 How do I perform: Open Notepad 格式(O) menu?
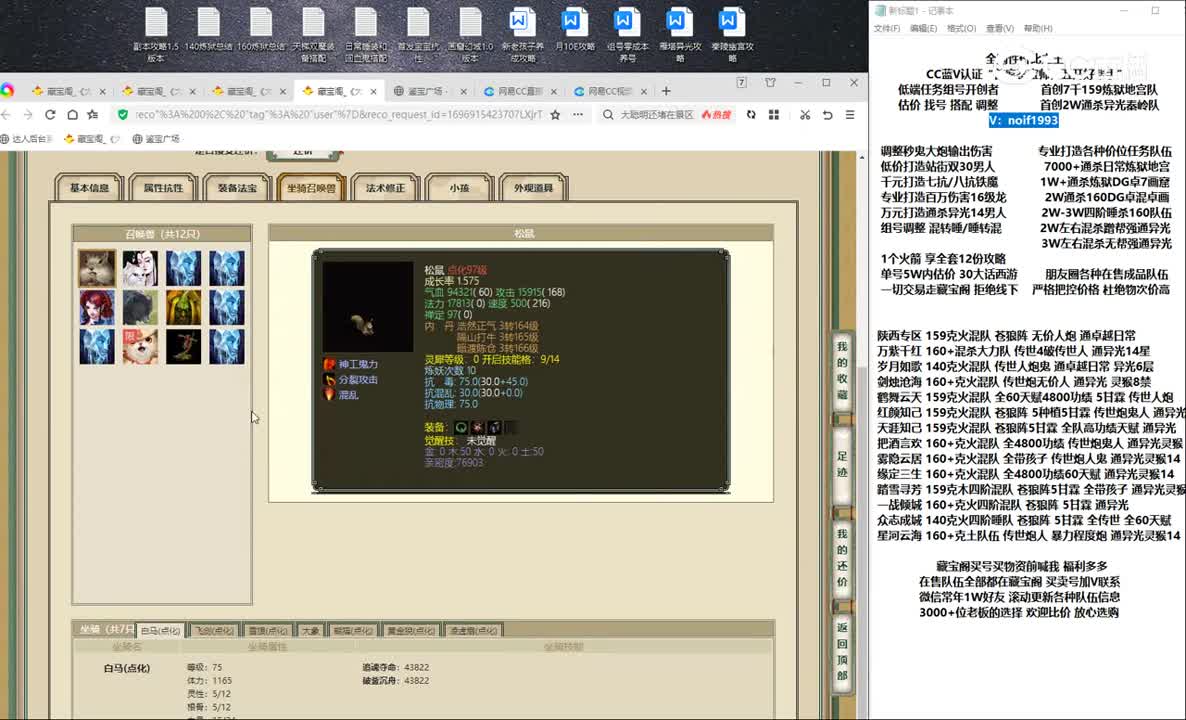coord(961,28)
